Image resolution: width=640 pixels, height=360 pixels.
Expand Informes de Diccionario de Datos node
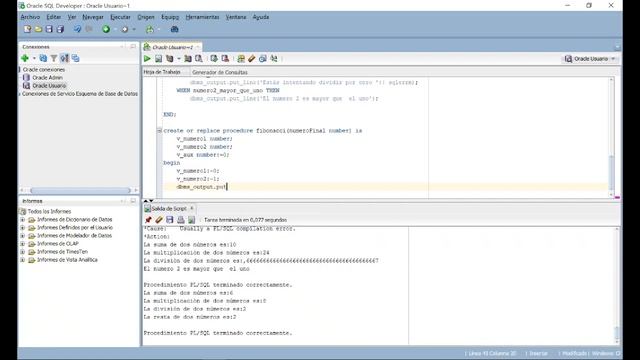22,220
